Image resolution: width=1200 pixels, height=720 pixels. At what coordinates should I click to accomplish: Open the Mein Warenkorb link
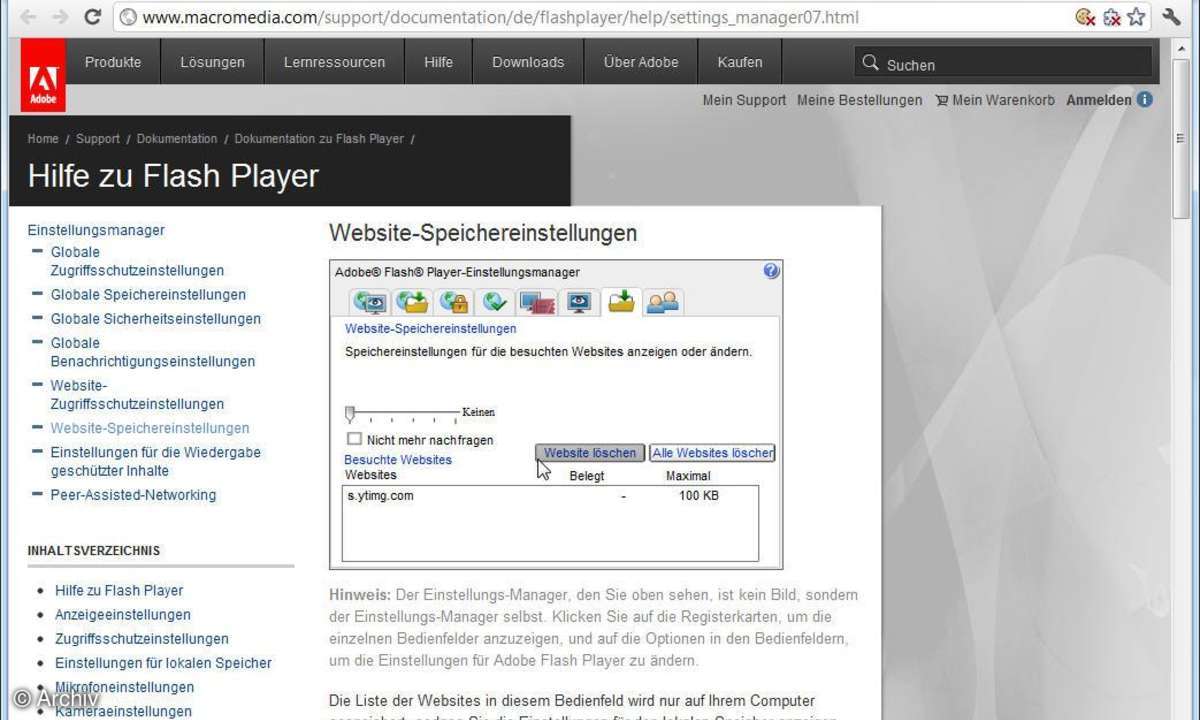coord(1003,100)
